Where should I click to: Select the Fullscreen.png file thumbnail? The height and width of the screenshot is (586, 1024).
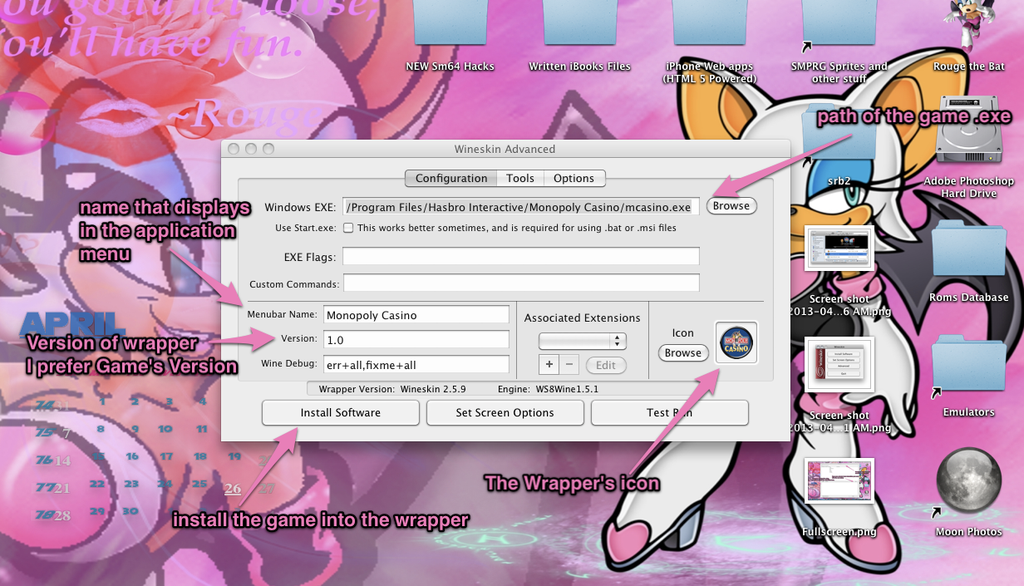(x=839, y=485)
